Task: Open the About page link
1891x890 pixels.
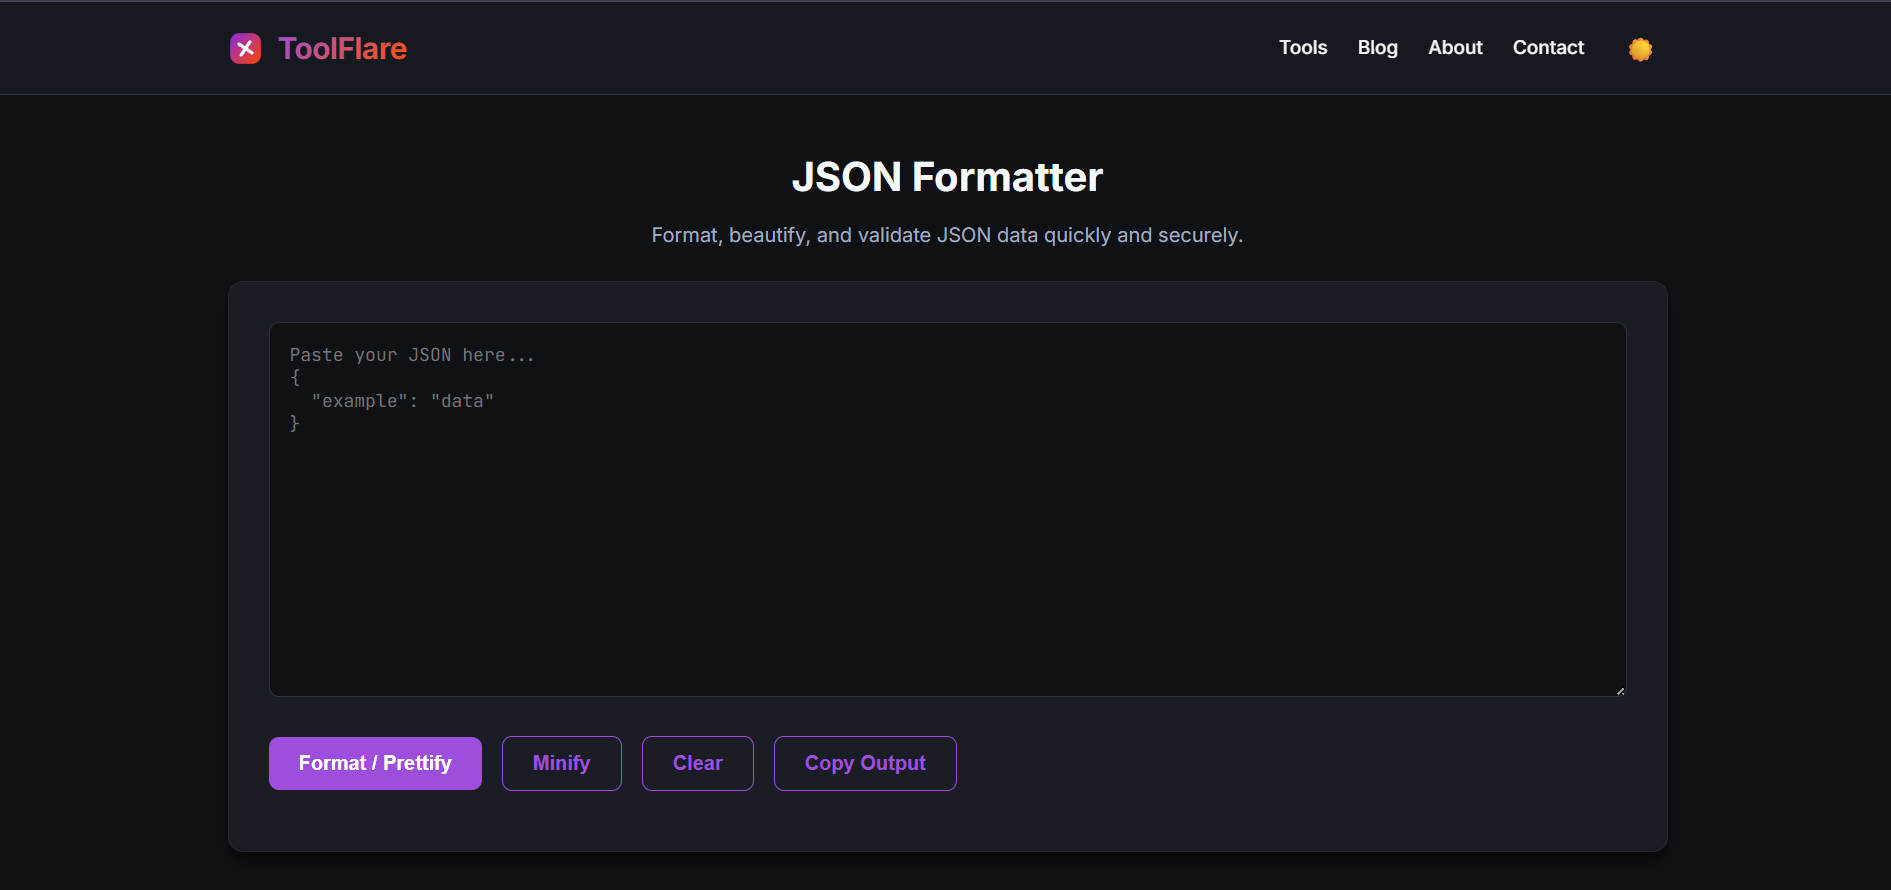Action: click(x=1455, y=48)
